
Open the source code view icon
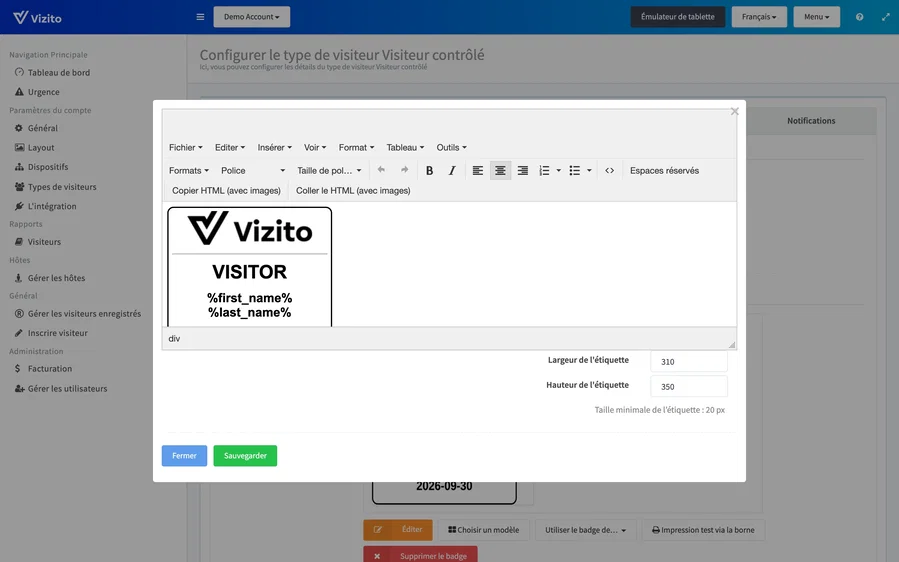609,170
